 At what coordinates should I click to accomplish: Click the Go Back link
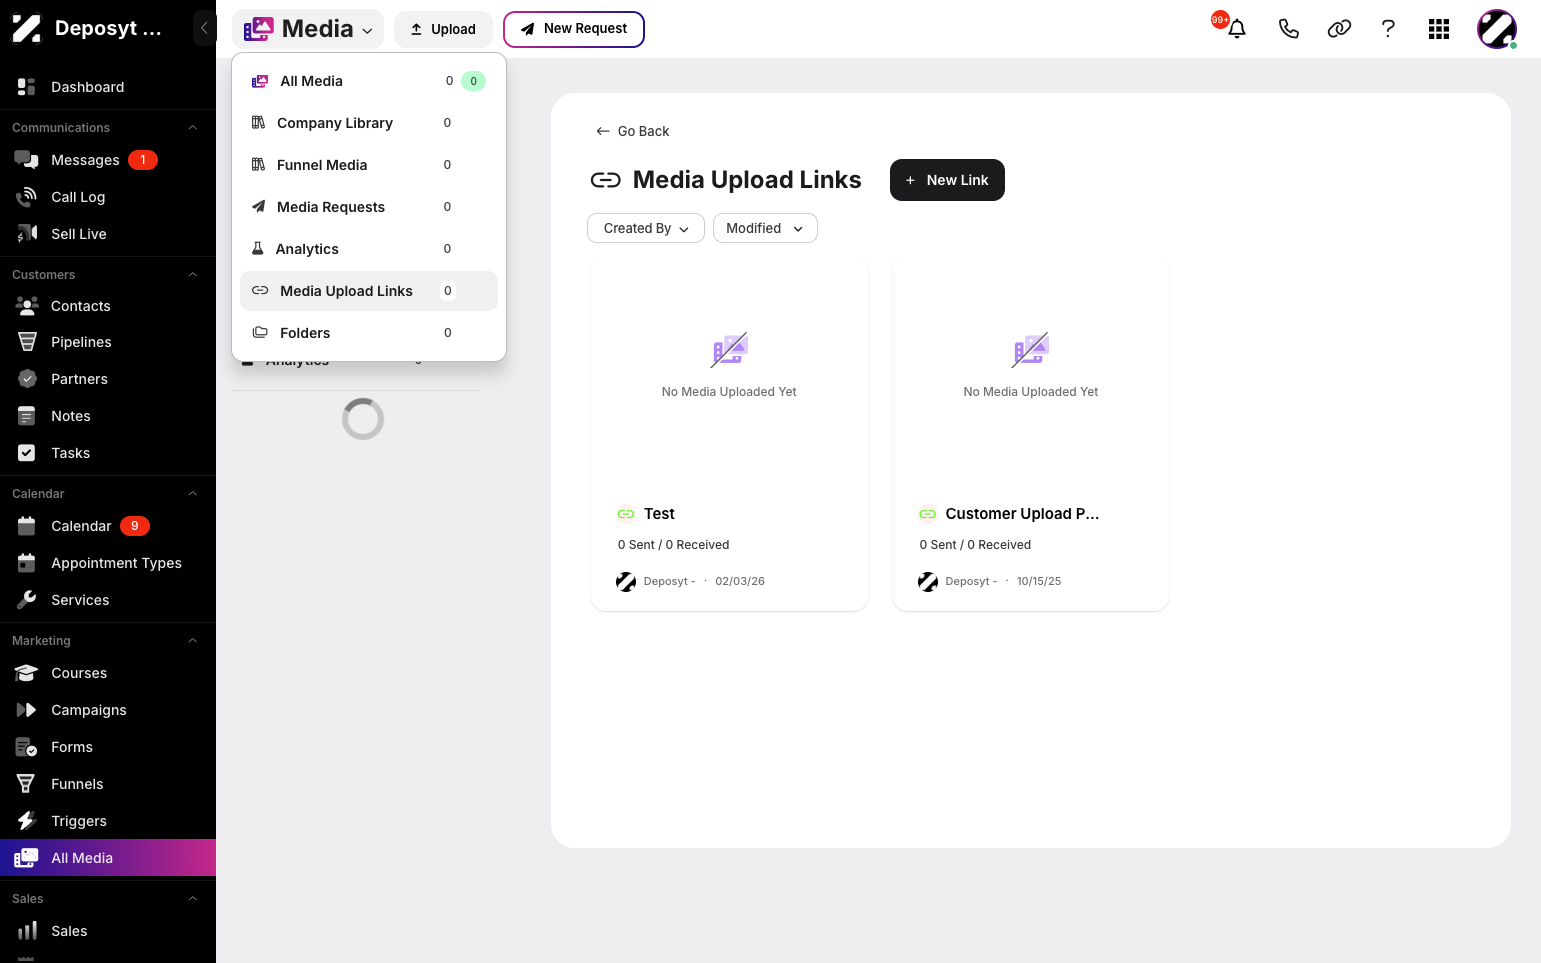click(632, 131)
